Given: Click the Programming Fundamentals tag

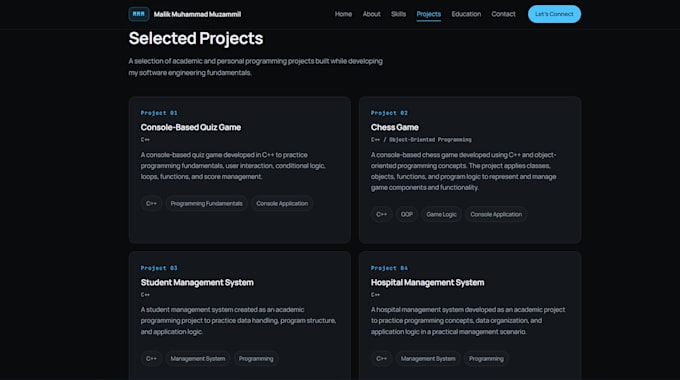Looking at the screenshot, I should 206,203.
